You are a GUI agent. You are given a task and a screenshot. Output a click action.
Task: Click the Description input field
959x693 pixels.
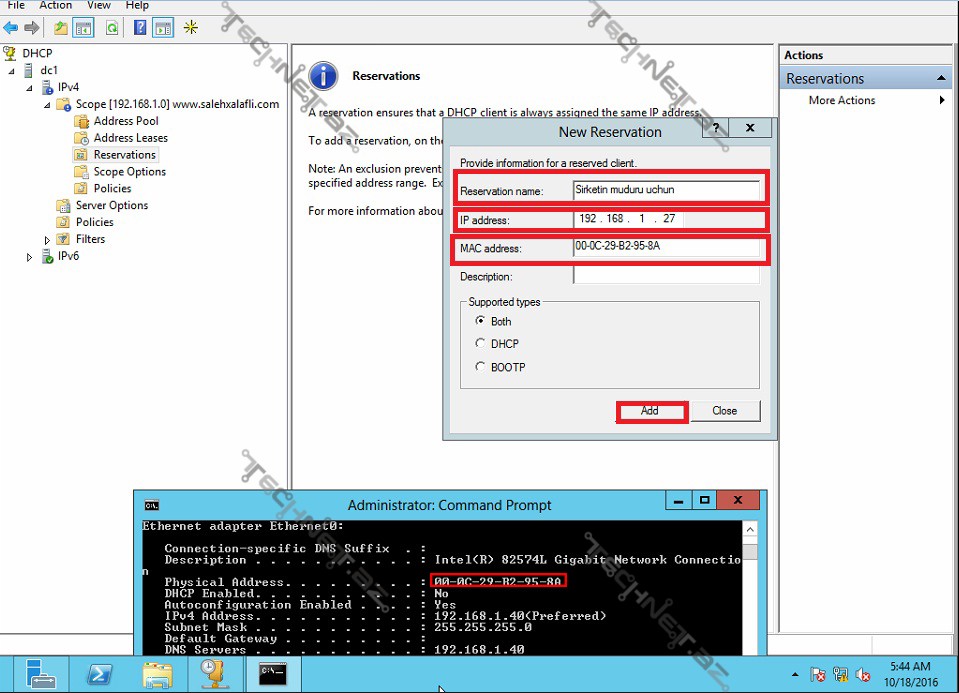(666, 276)
